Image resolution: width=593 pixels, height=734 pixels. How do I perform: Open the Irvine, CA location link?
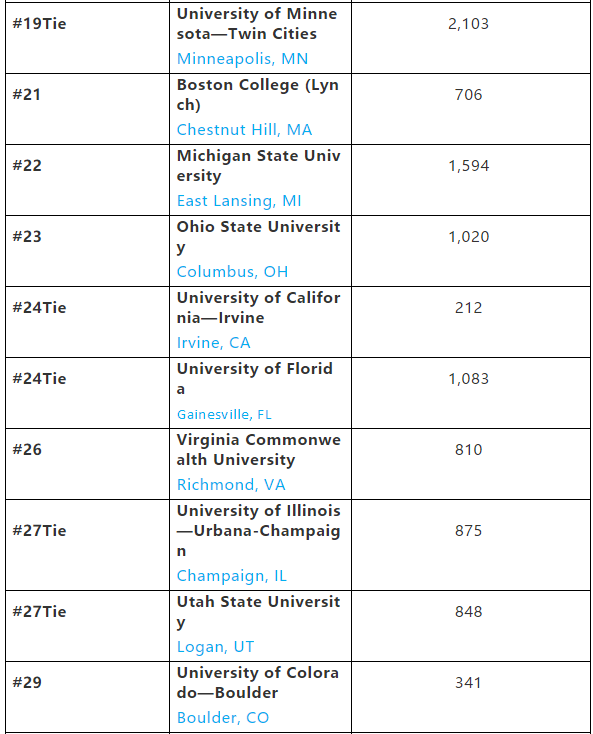point(213,343)
